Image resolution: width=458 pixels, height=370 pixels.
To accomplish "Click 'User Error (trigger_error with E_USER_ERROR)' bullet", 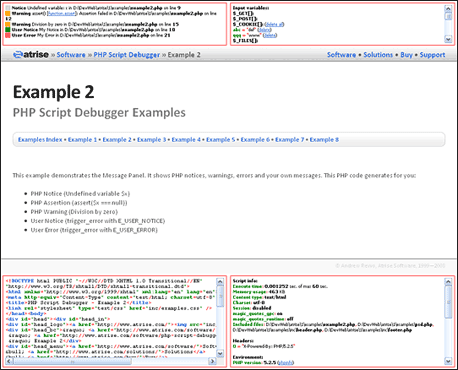I will tap(94, 230).
